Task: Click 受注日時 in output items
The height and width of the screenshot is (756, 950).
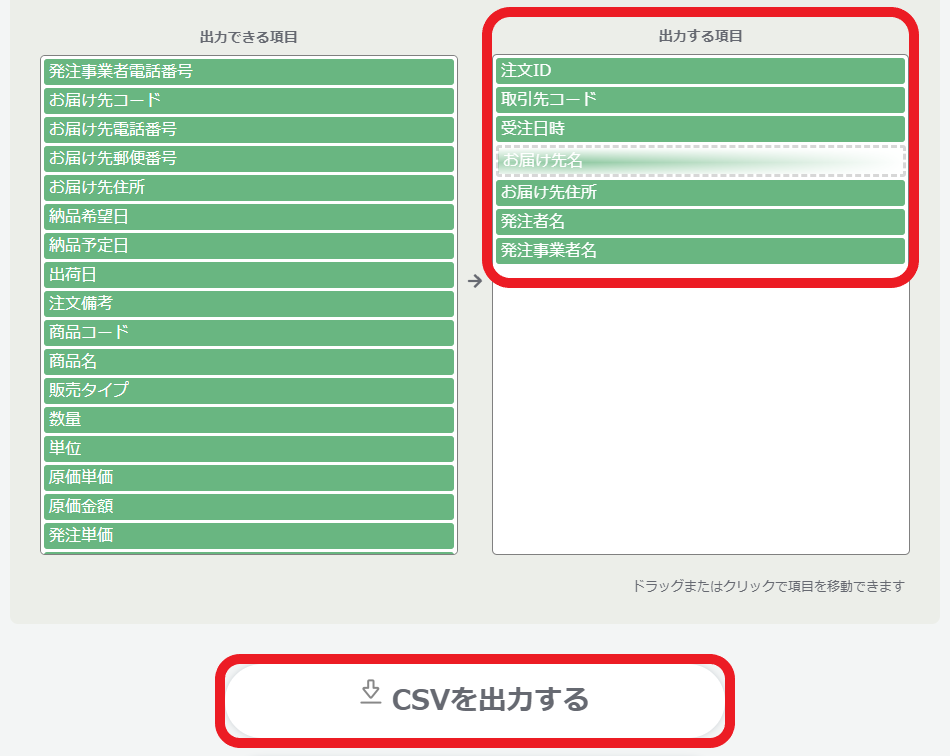Action: tap(700, 129)
